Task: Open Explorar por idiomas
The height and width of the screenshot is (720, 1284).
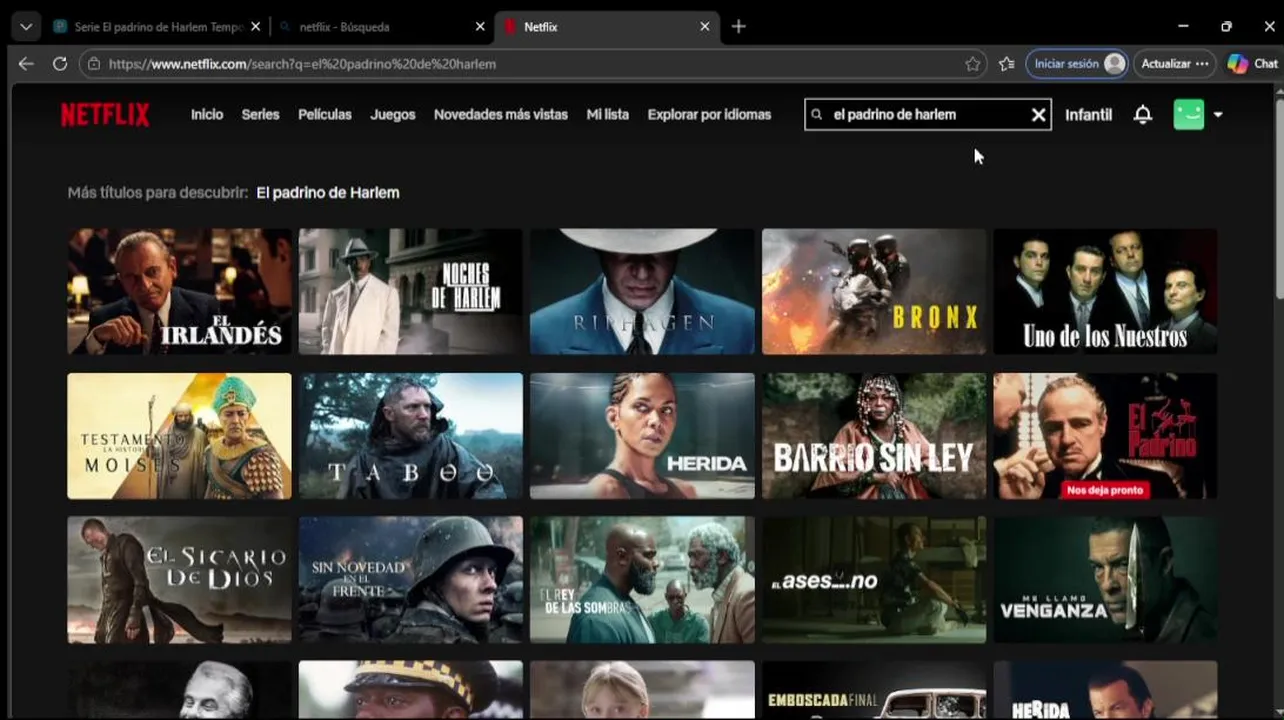Action: [x=709, y=115]
